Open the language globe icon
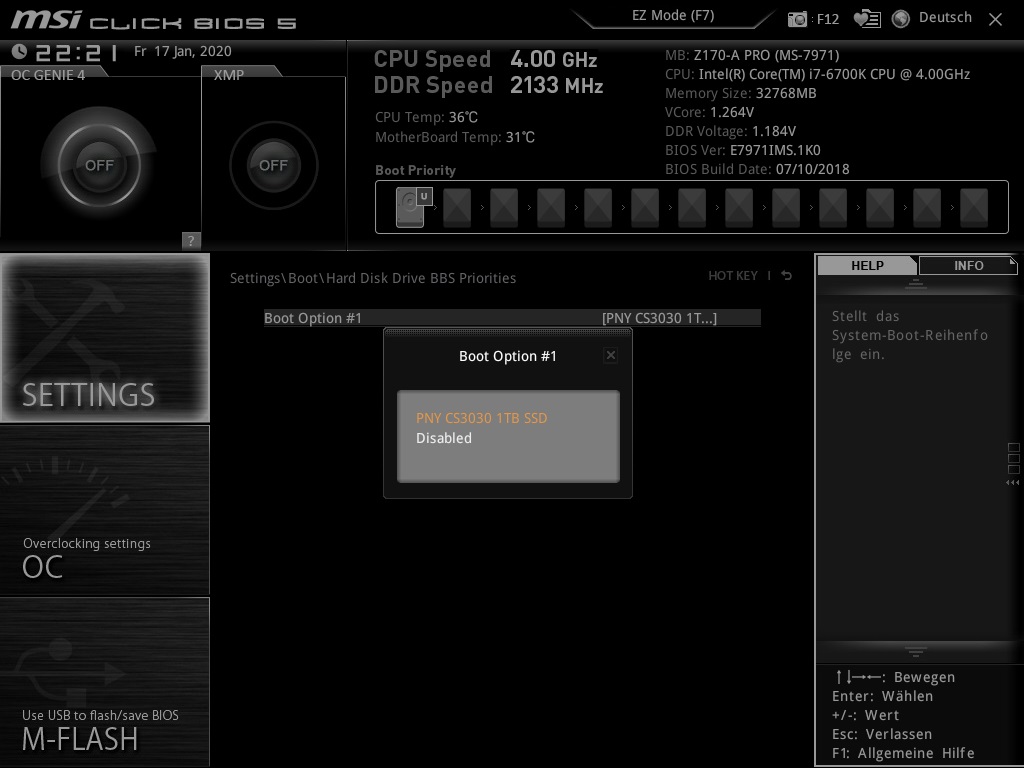This screenshot has width=1024, height=768. tap(901, 19)
